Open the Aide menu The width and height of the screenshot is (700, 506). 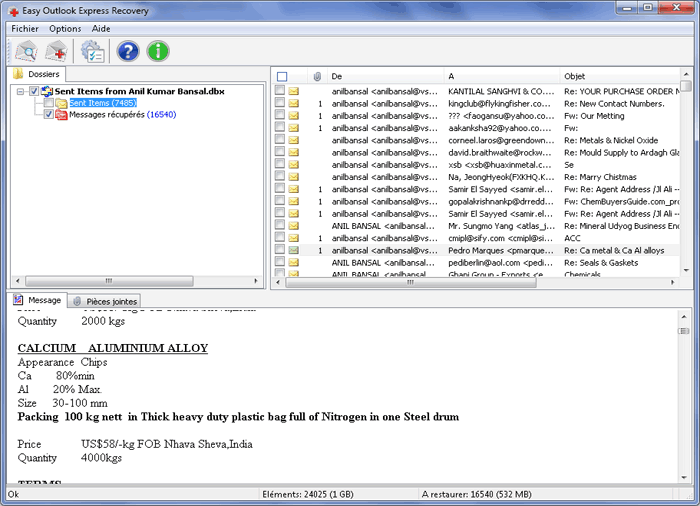coord(101,29)
